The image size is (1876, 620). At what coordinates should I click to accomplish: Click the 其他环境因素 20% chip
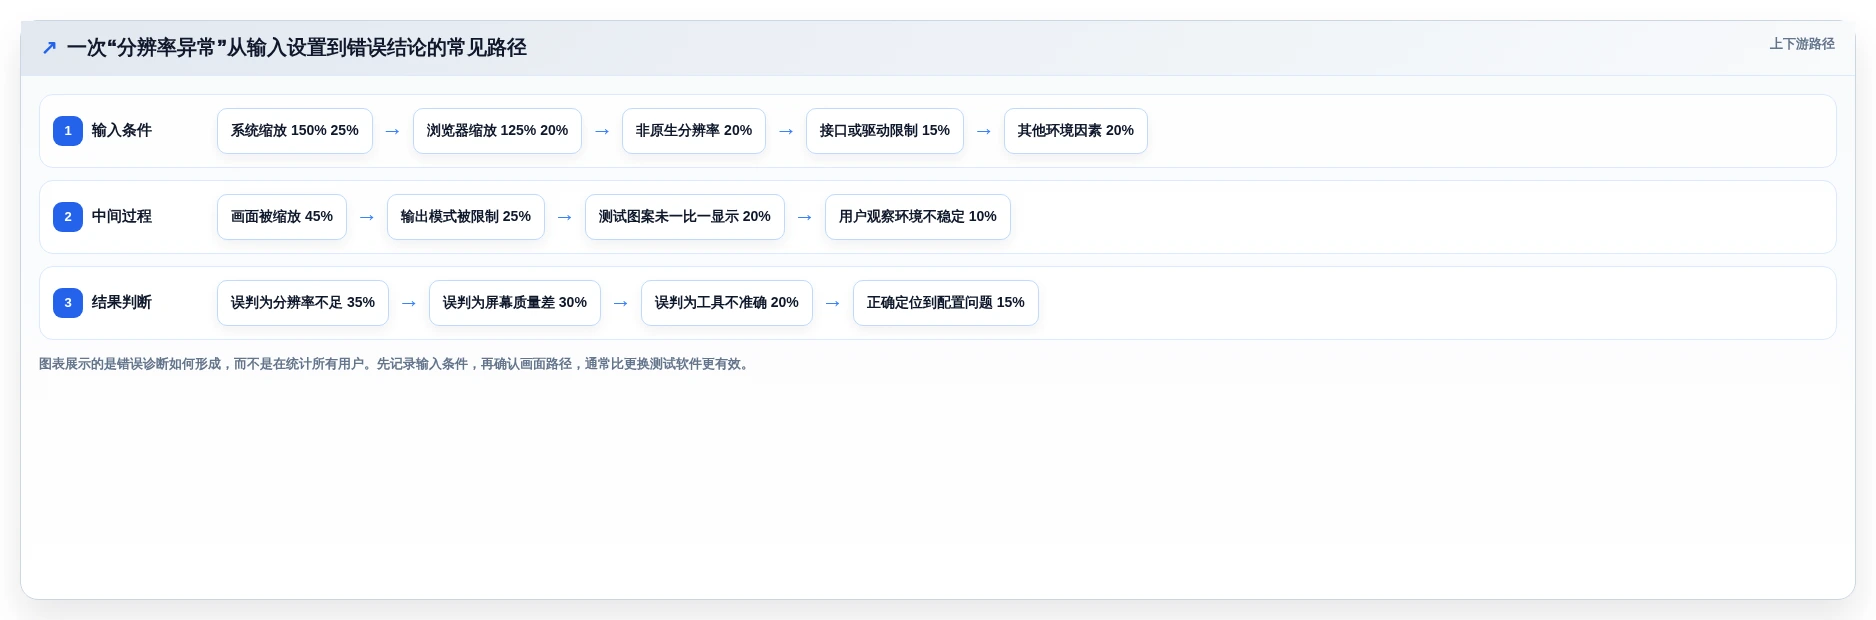(1076, 131)
